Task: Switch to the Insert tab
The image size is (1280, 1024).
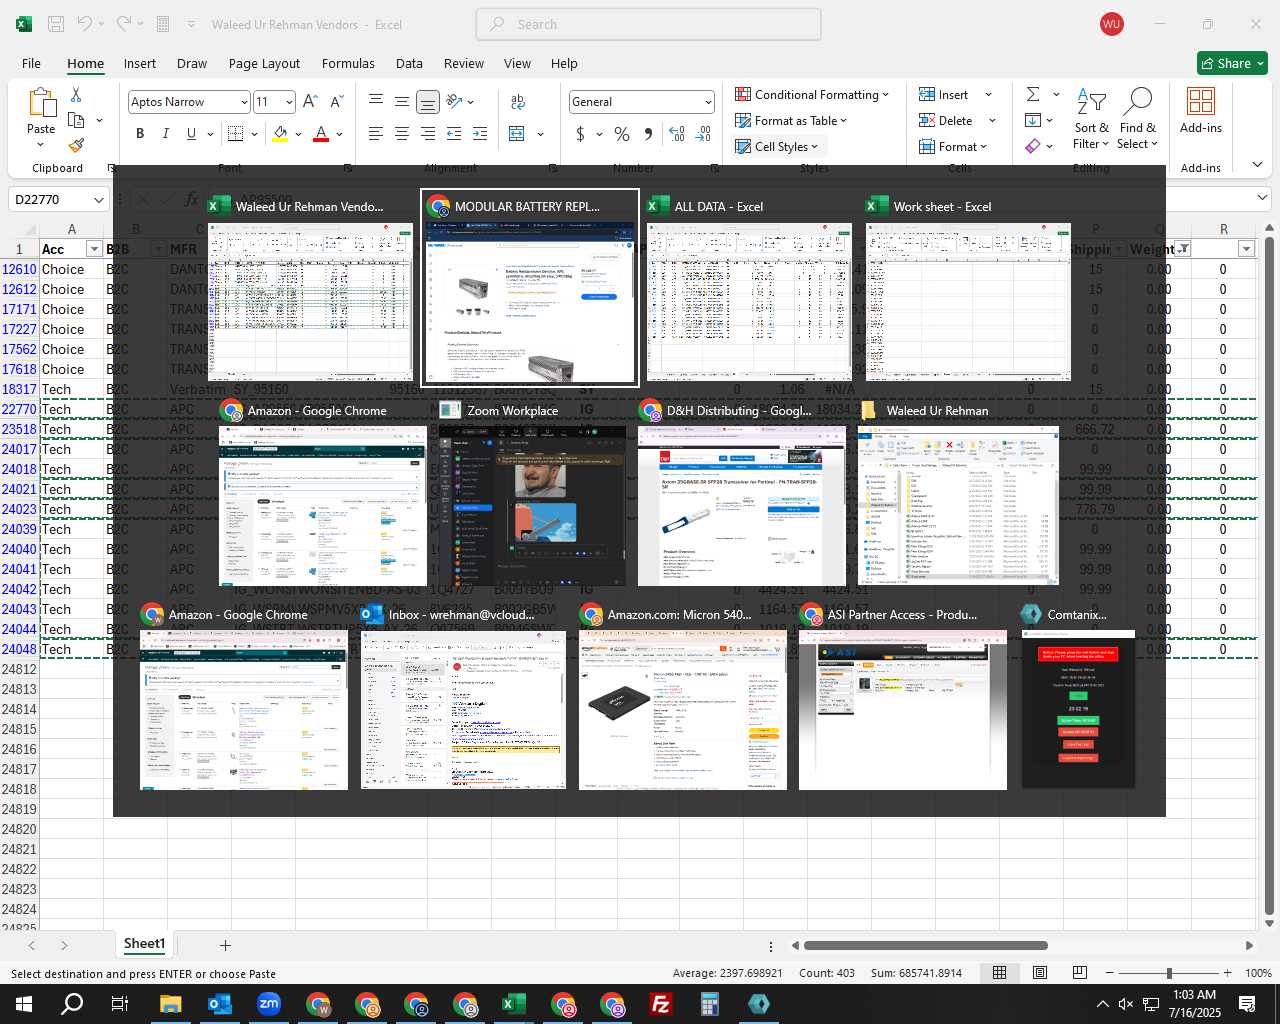Action: coord(140,63)
